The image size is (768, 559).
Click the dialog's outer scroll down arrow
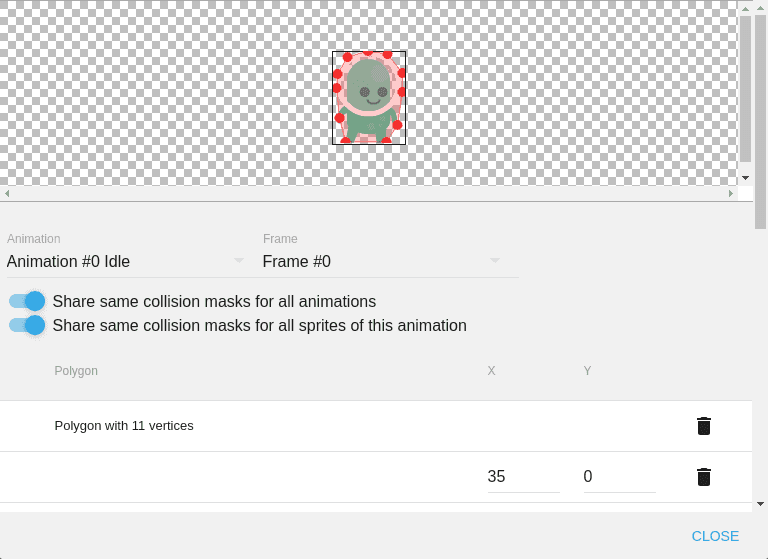coord(760,504)
